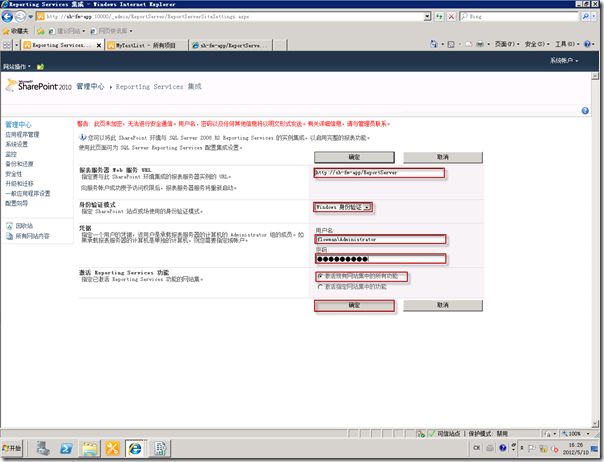Screen dimensions: 604x462
Task: Click the Feeds icon in the command bar
Action: click(x=451, y=44)
